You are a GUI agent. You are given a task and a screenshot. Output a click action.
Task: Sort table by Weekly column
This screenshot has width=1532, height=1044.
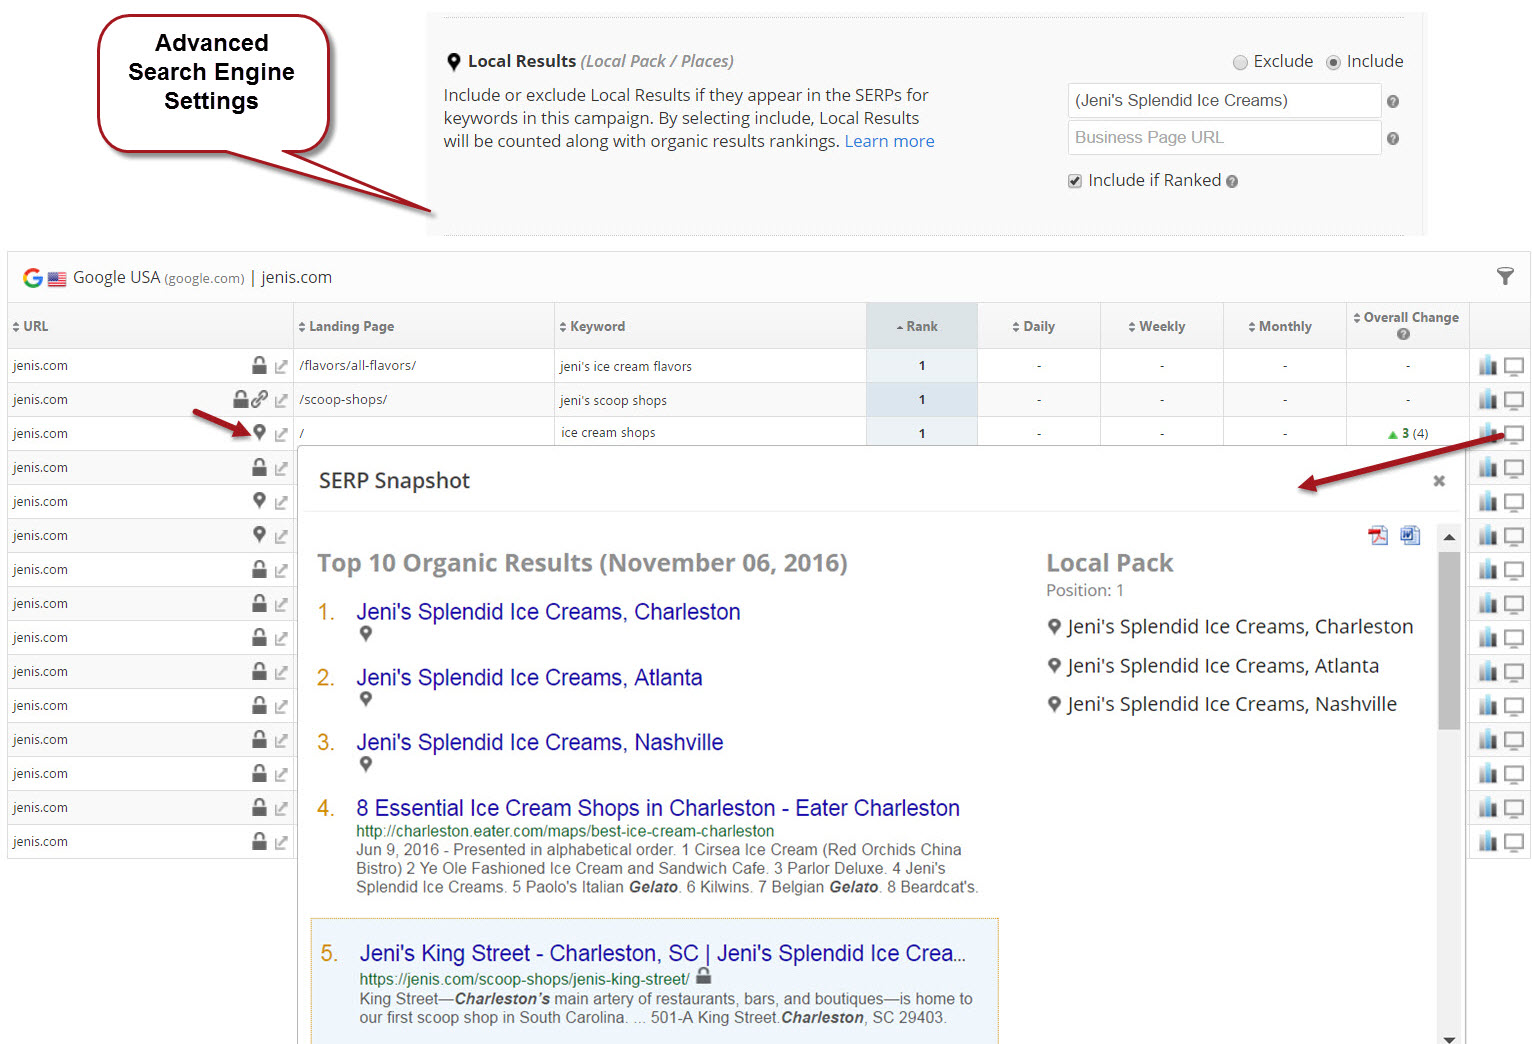pos(1161,327)
